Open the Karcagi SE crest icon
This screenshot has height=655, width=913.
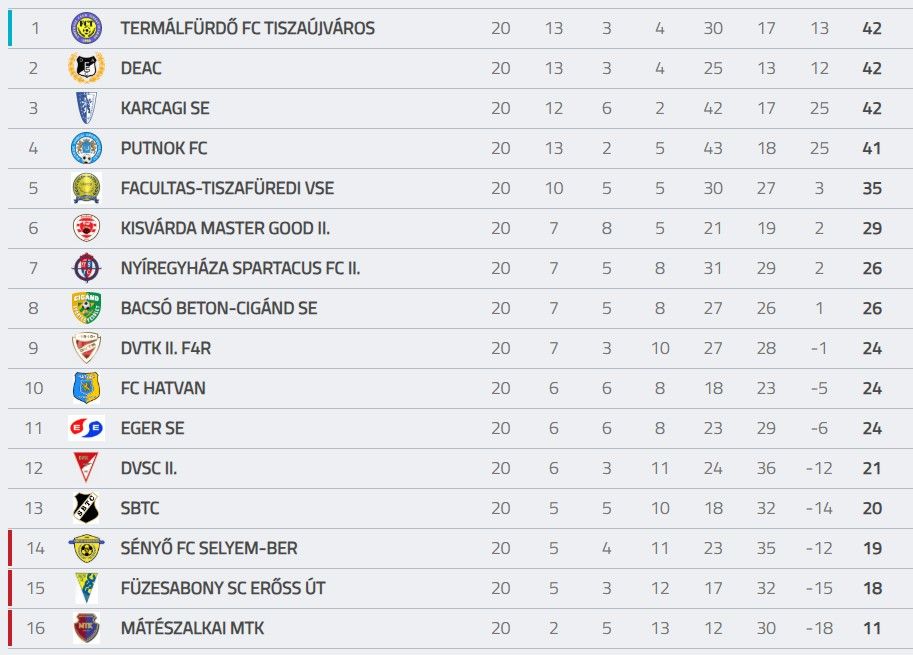point(86,108)
